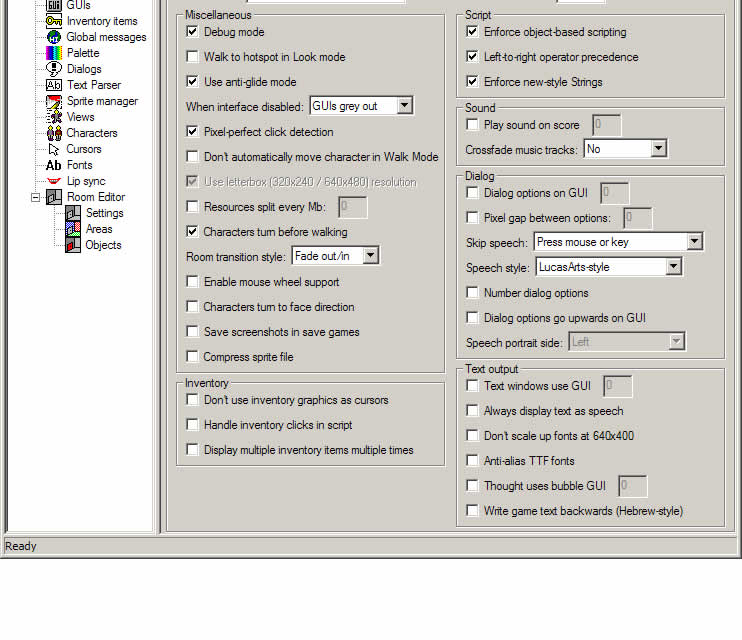Enable mouse wheel support checkbox
742x640 pixels.
click(x=192, y=282)
